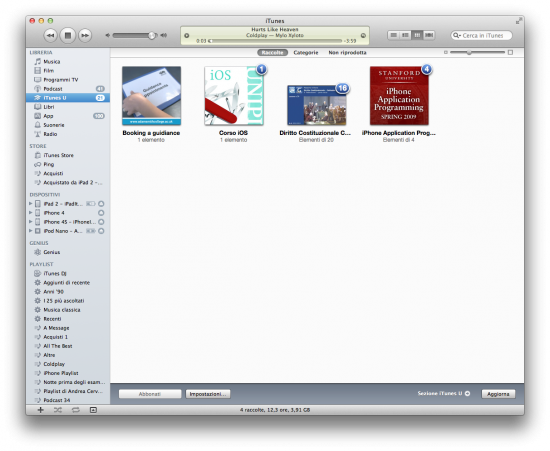
Task: Click the Abbonati button
Action: click(150, 394)
